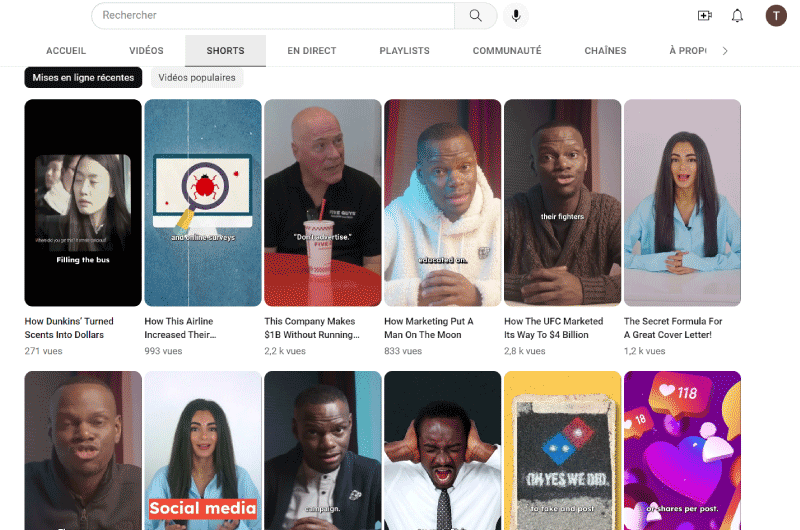Open the Five Guys "Don't advertise" short thumbnail

click(323, 203)
